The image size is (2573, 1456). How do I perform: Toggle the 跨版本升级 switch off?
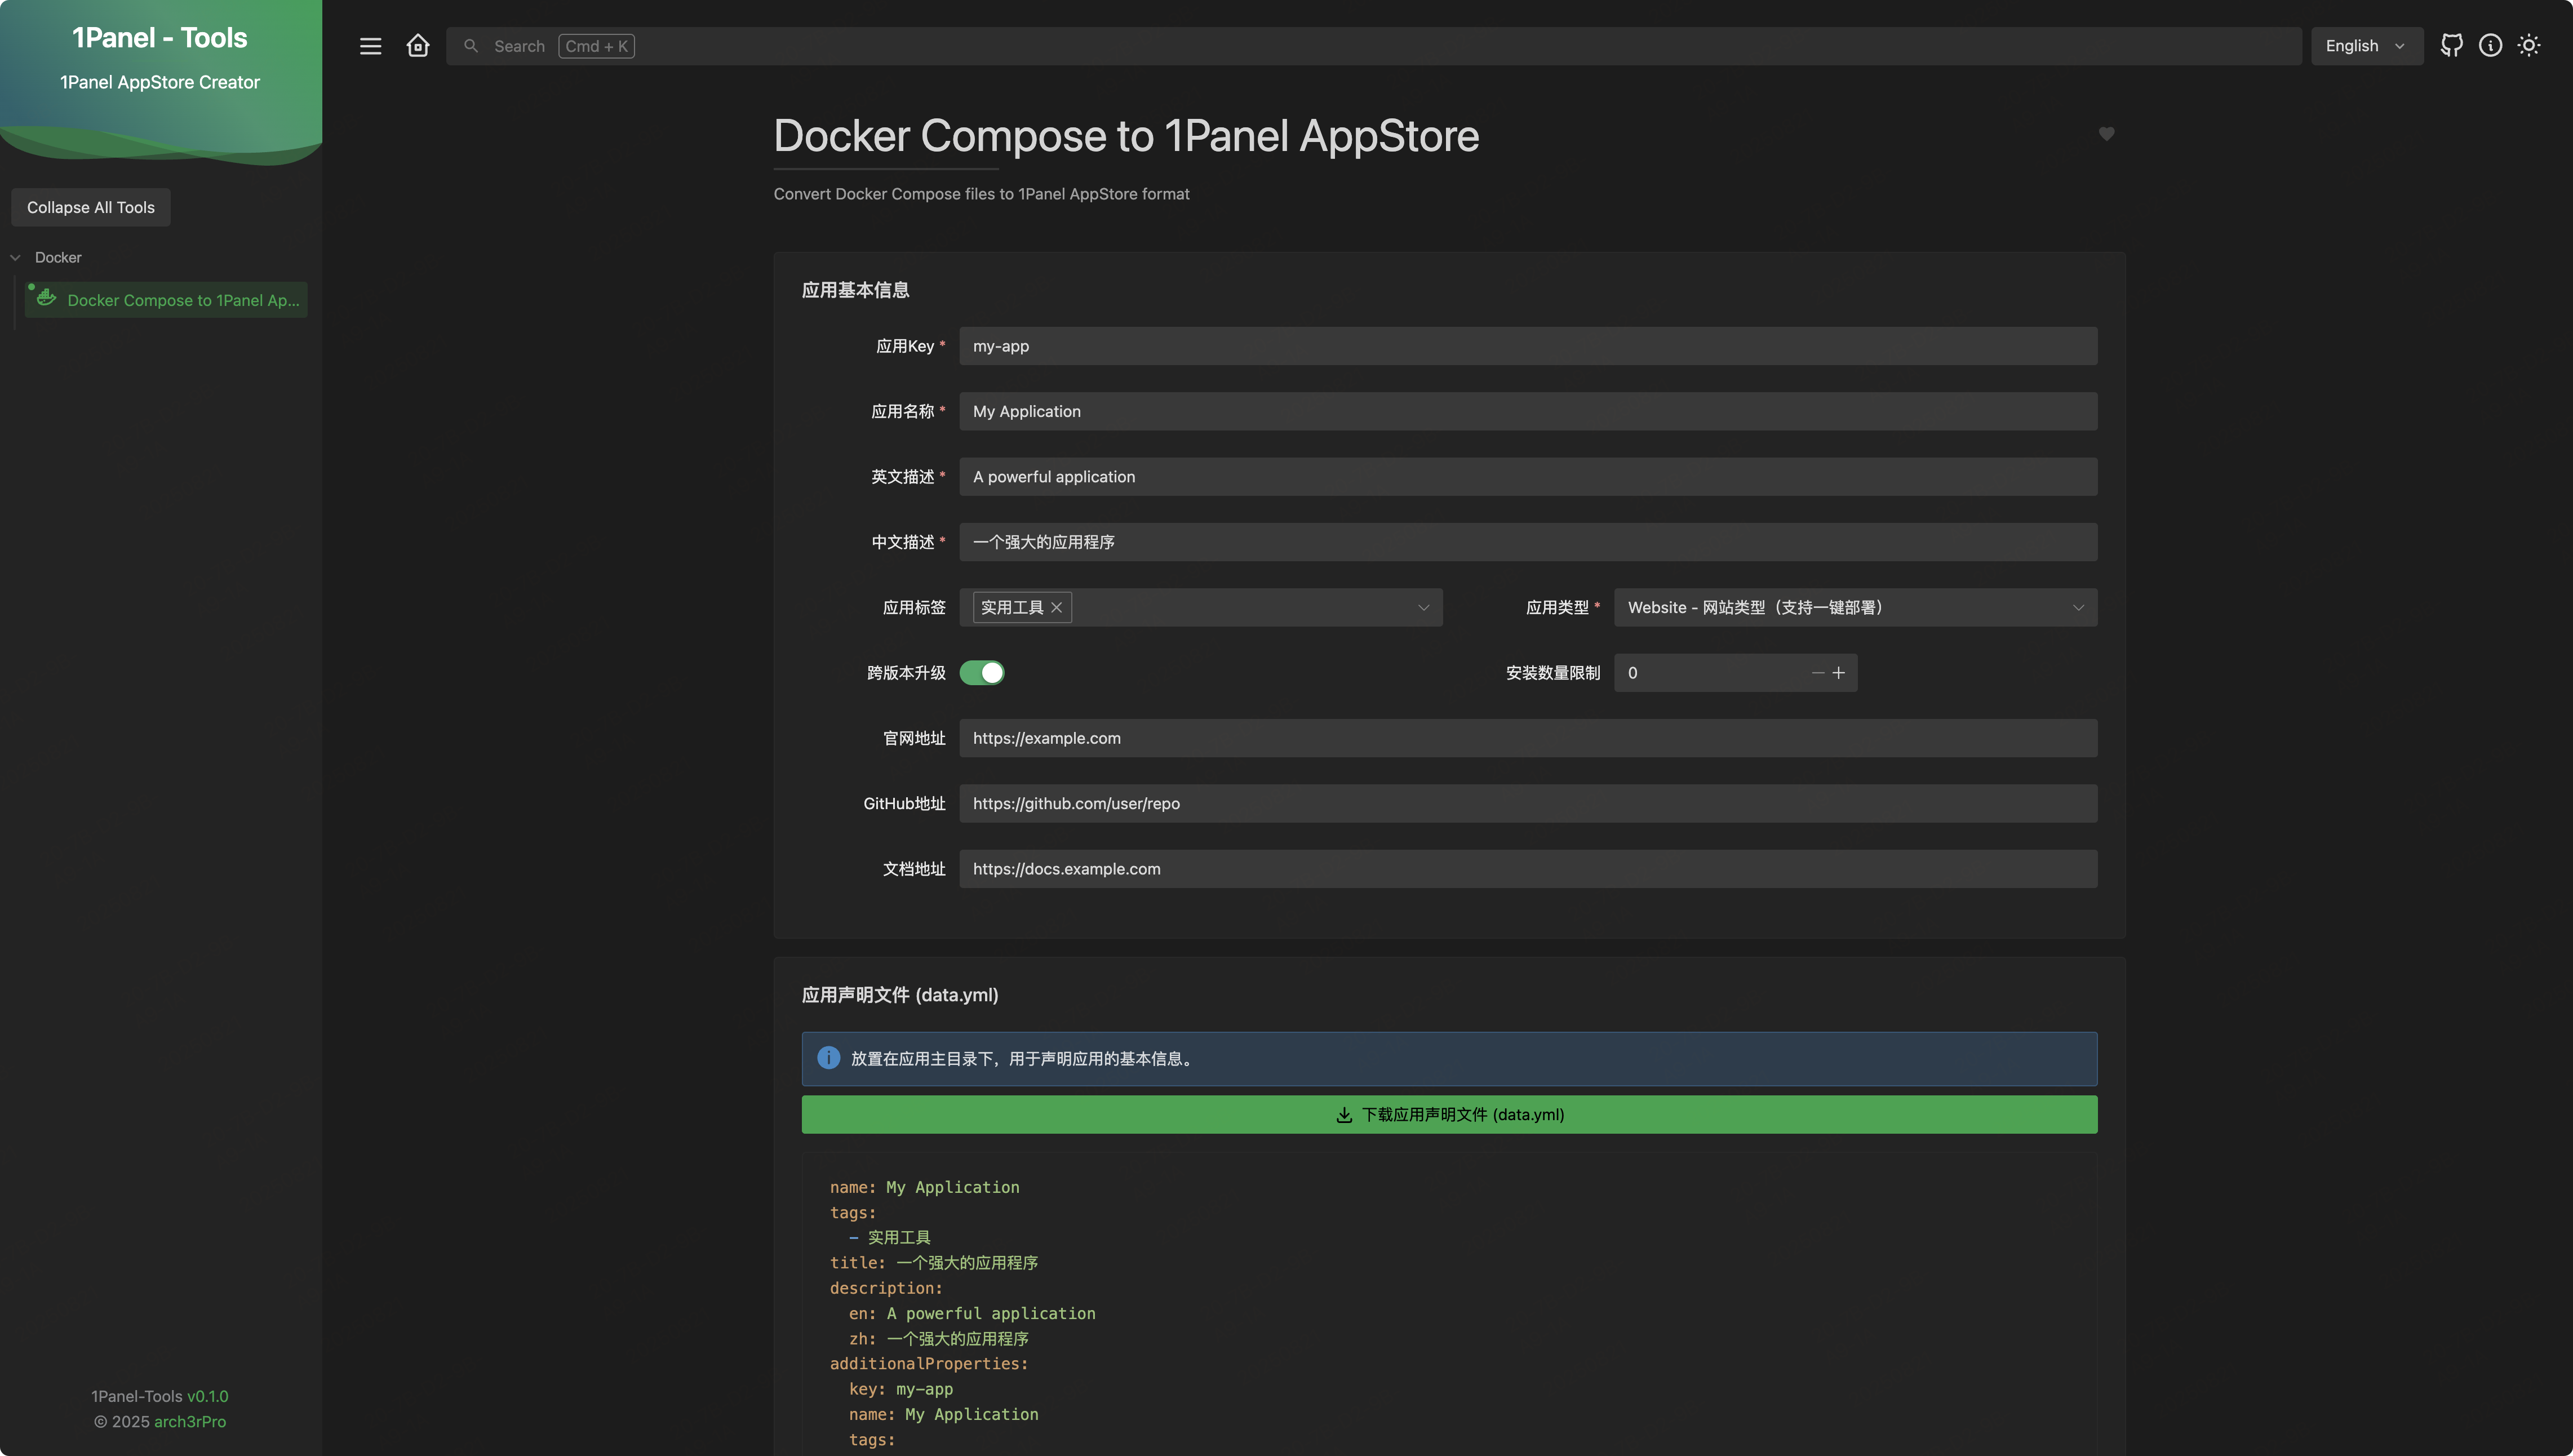(982, 673)
